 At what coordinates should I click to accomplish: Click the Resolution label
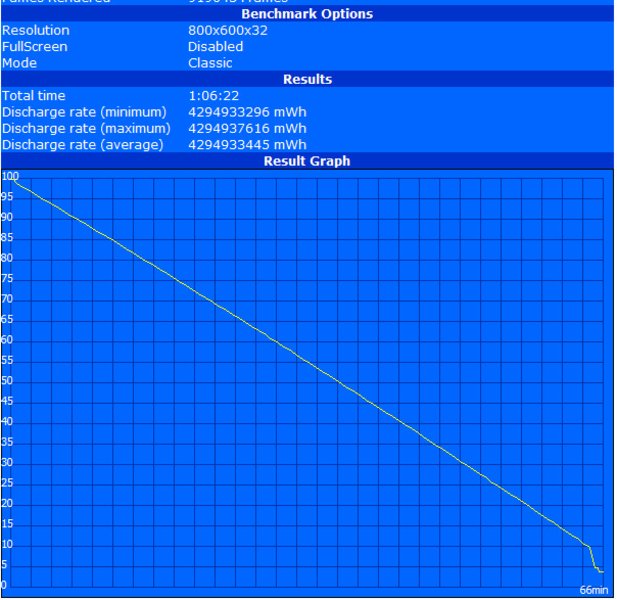click(36, 30)
